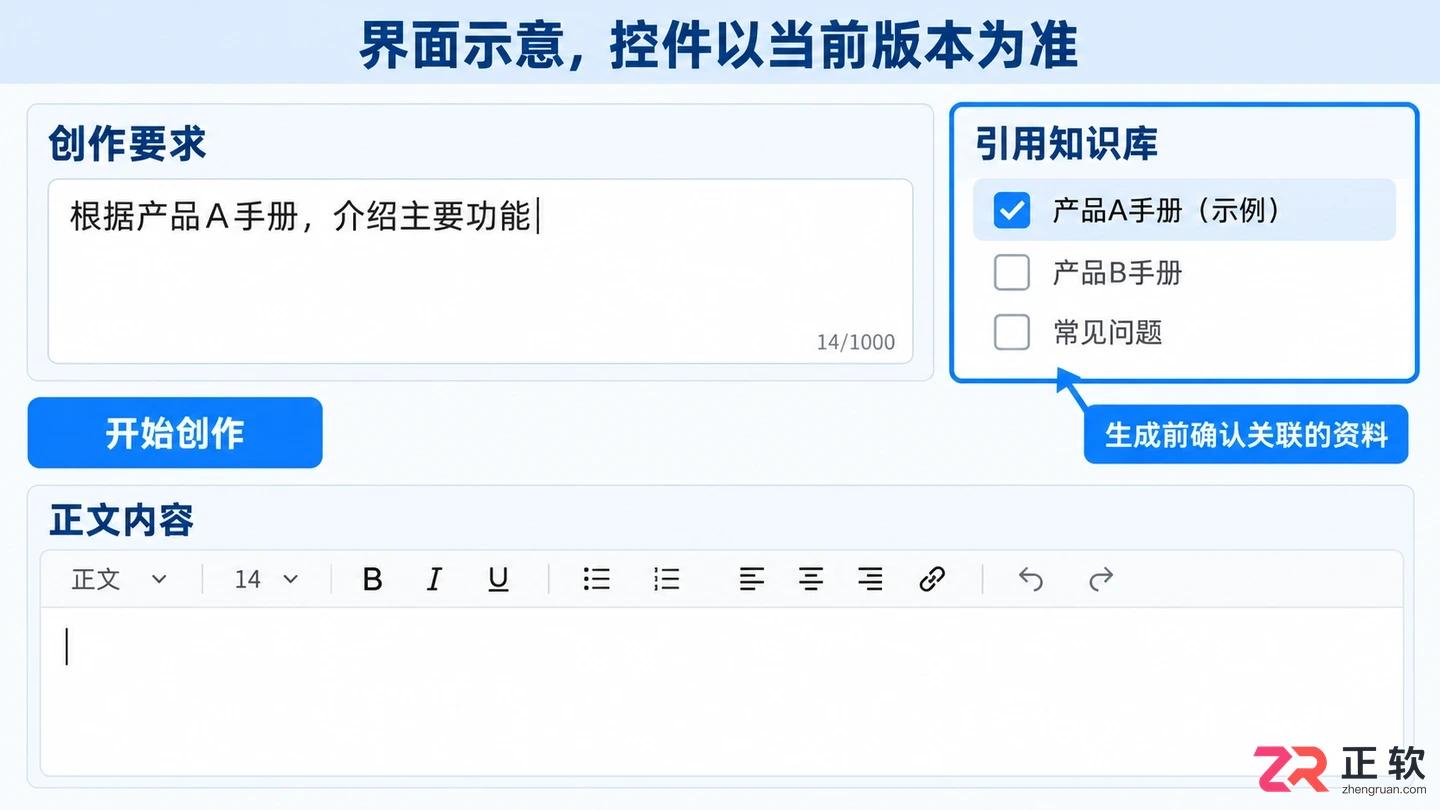Apply bold formatting in the editor toolbar
This screenshot has width=1440, height=810.
(x=372, y=579)
